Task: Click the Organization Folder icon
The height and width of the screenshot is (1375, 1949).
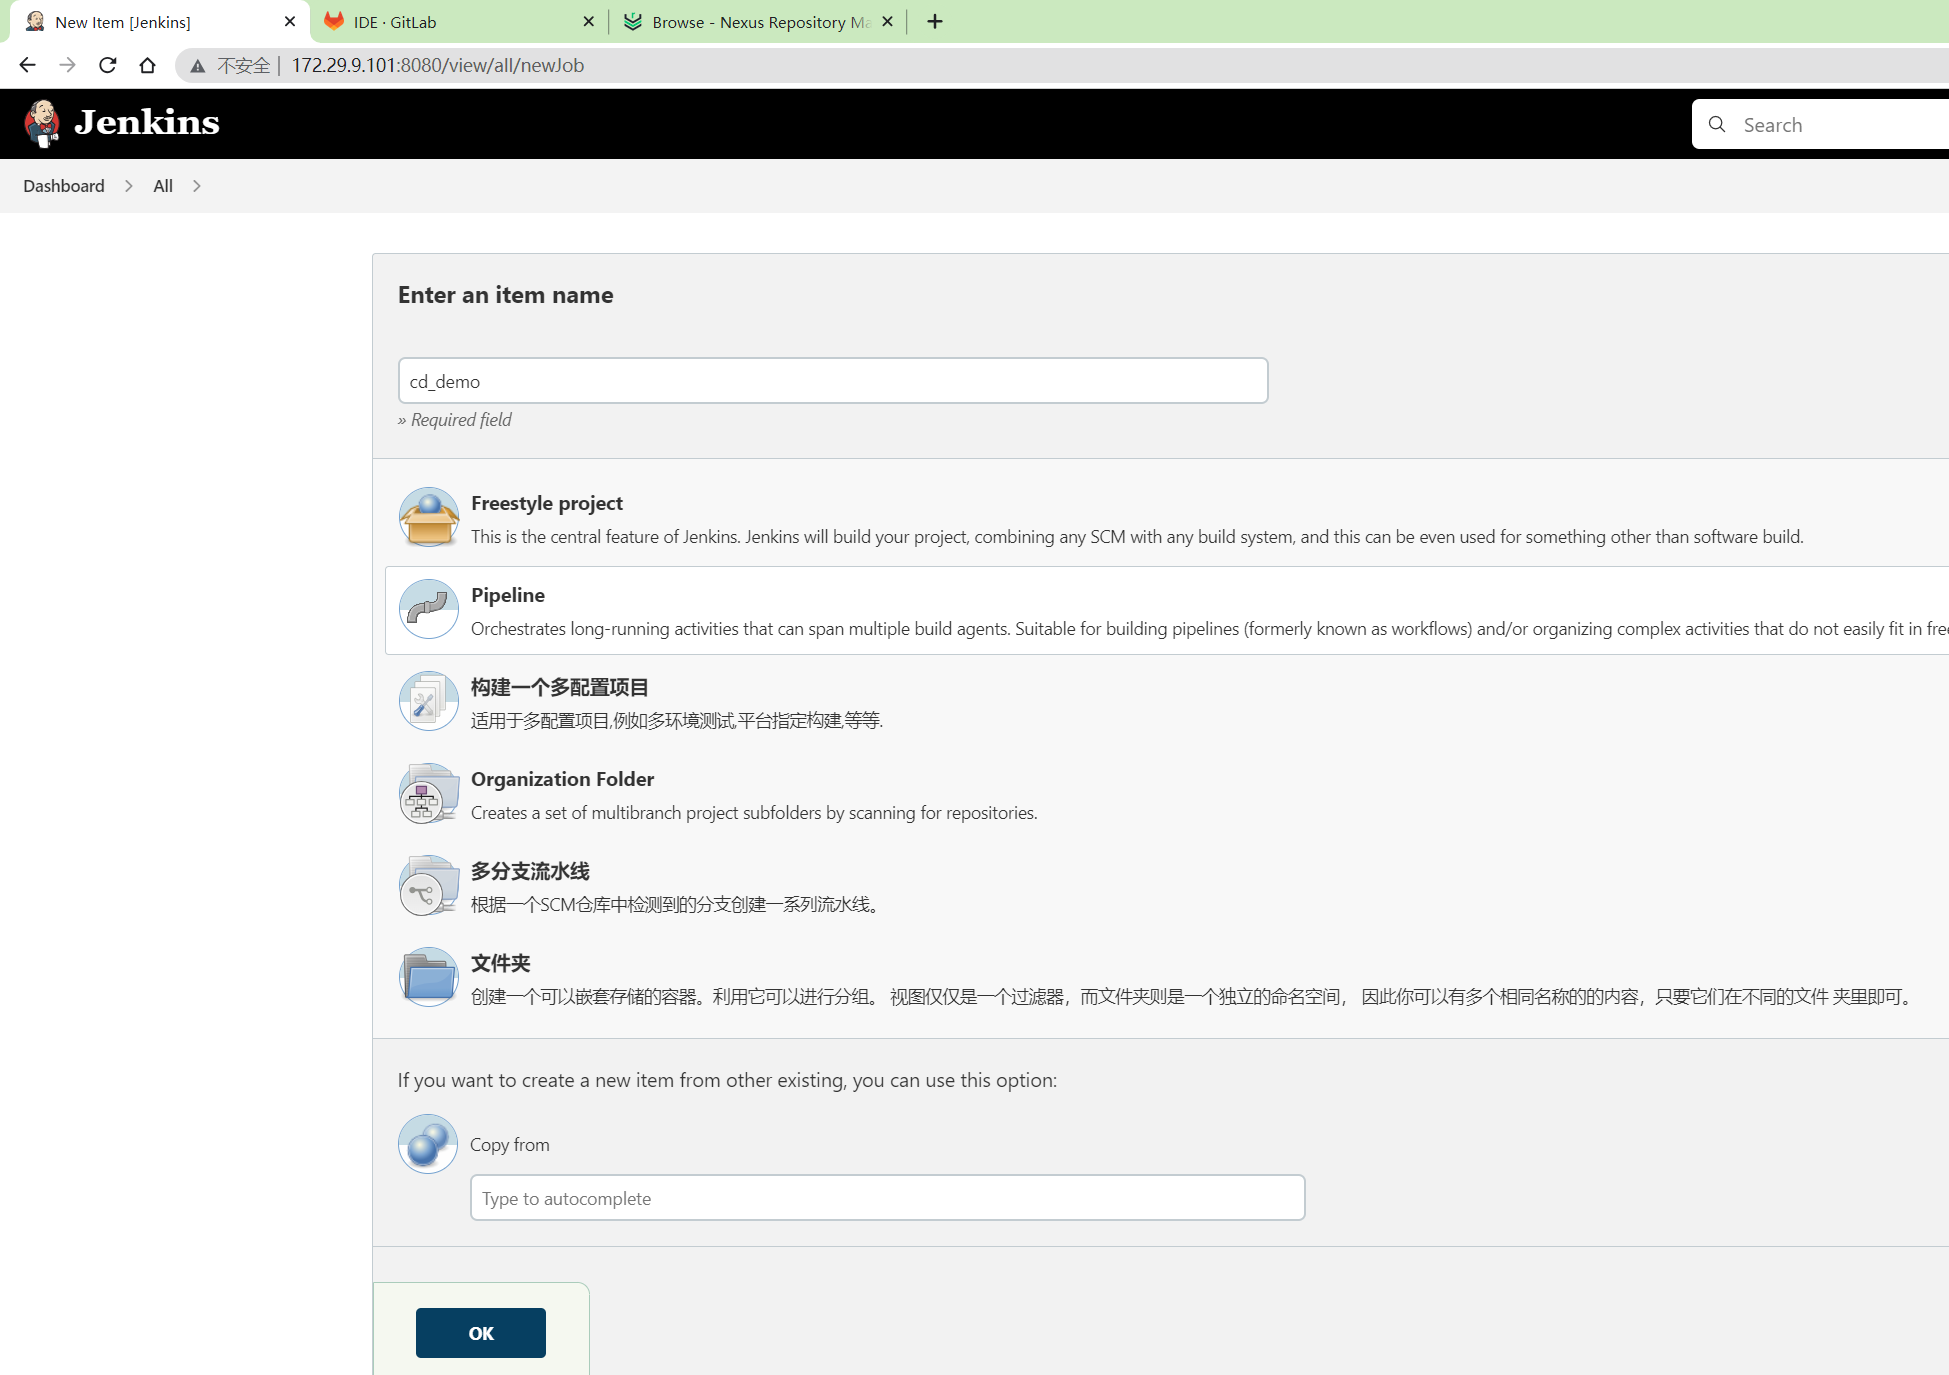Action: click(x=429, y=793)
